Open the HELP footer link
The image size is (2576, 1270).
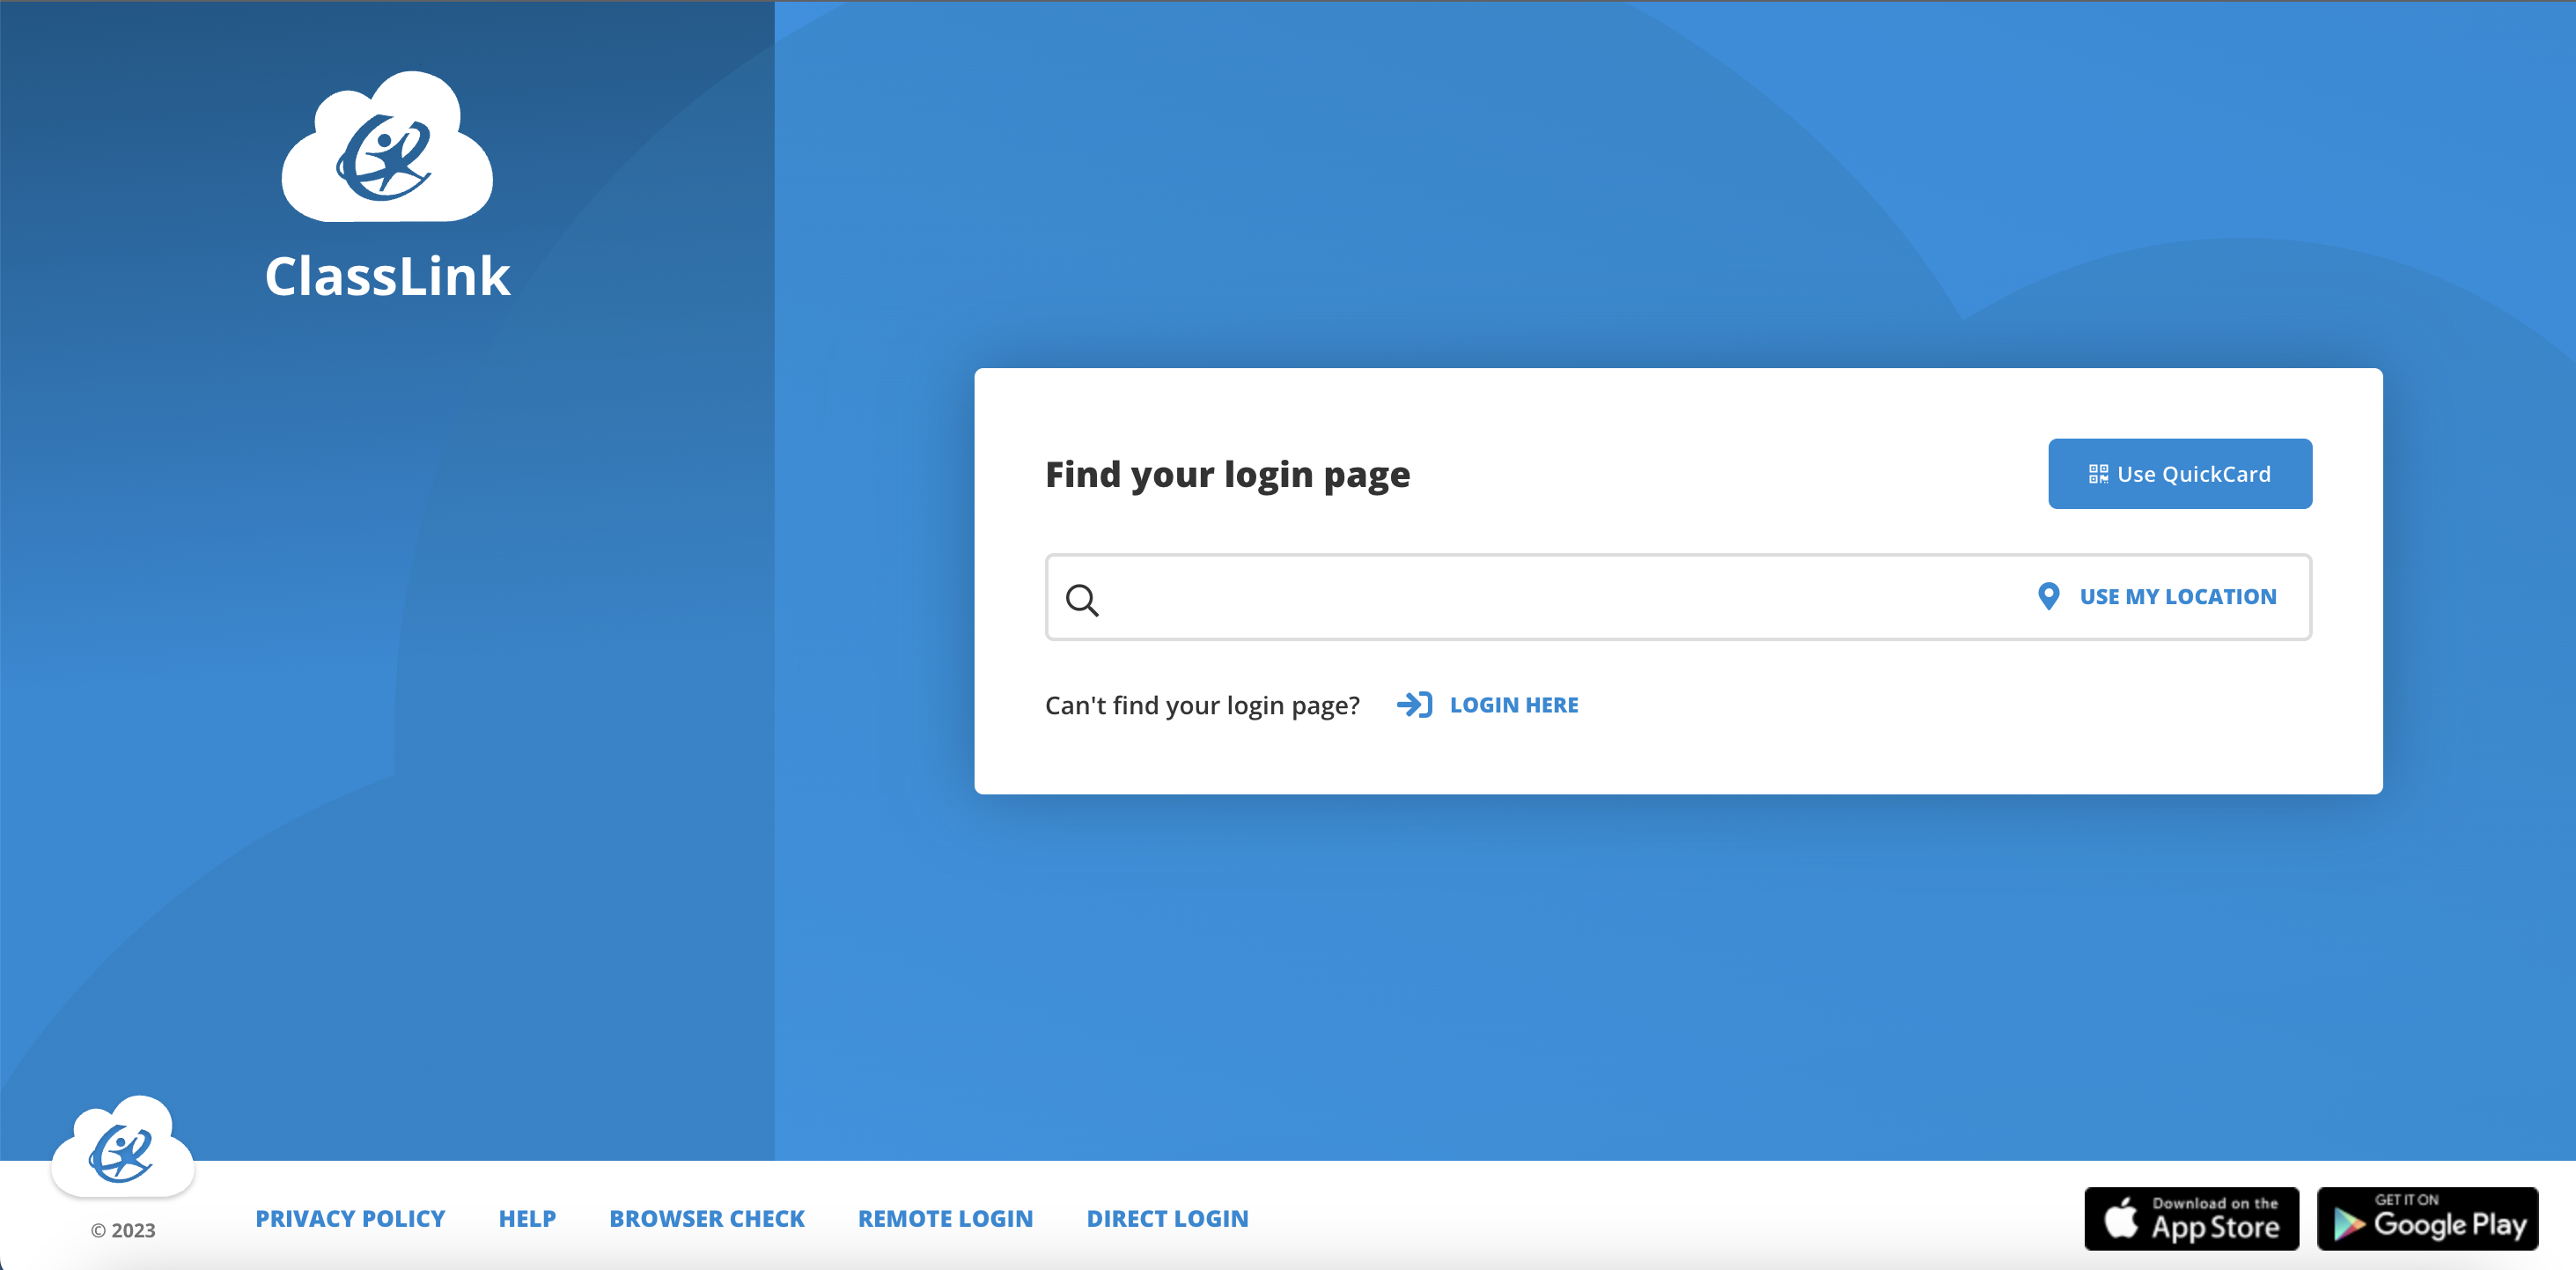pos(527,1218)
